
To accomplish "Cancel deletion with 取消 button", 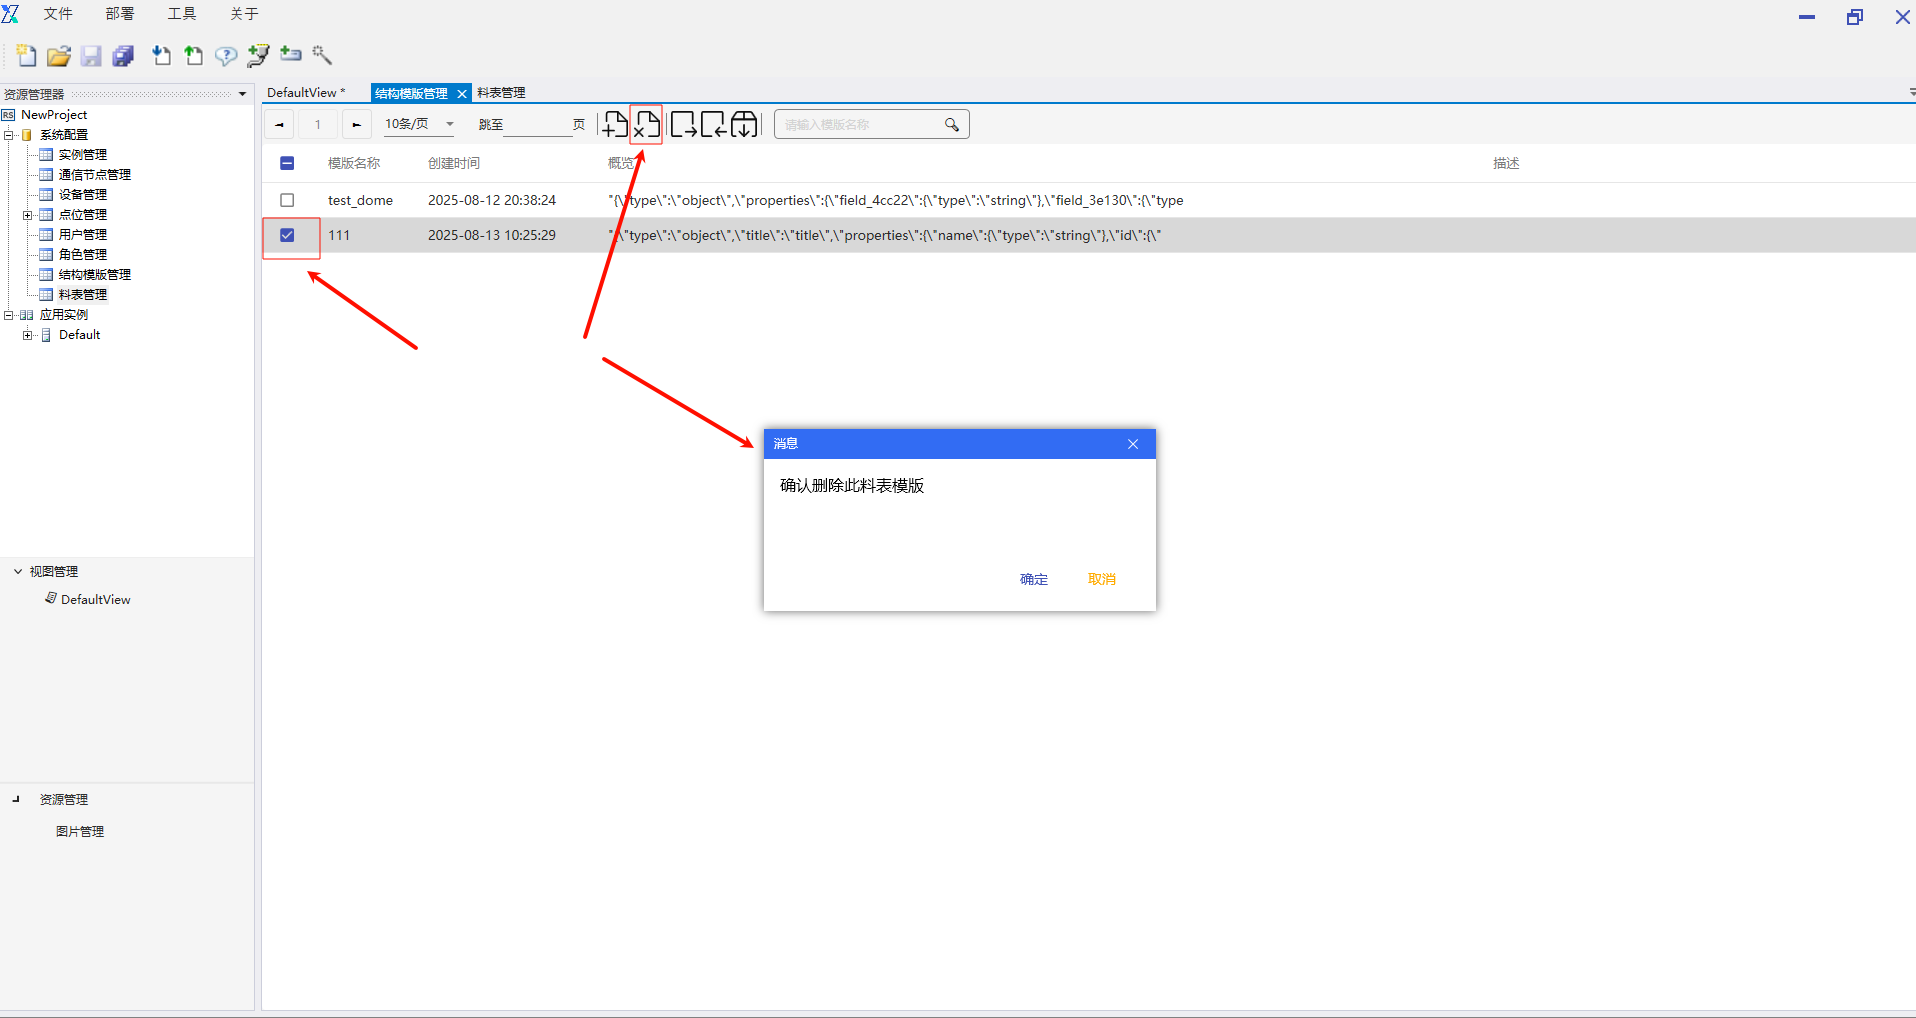I will pos(1101,579).
